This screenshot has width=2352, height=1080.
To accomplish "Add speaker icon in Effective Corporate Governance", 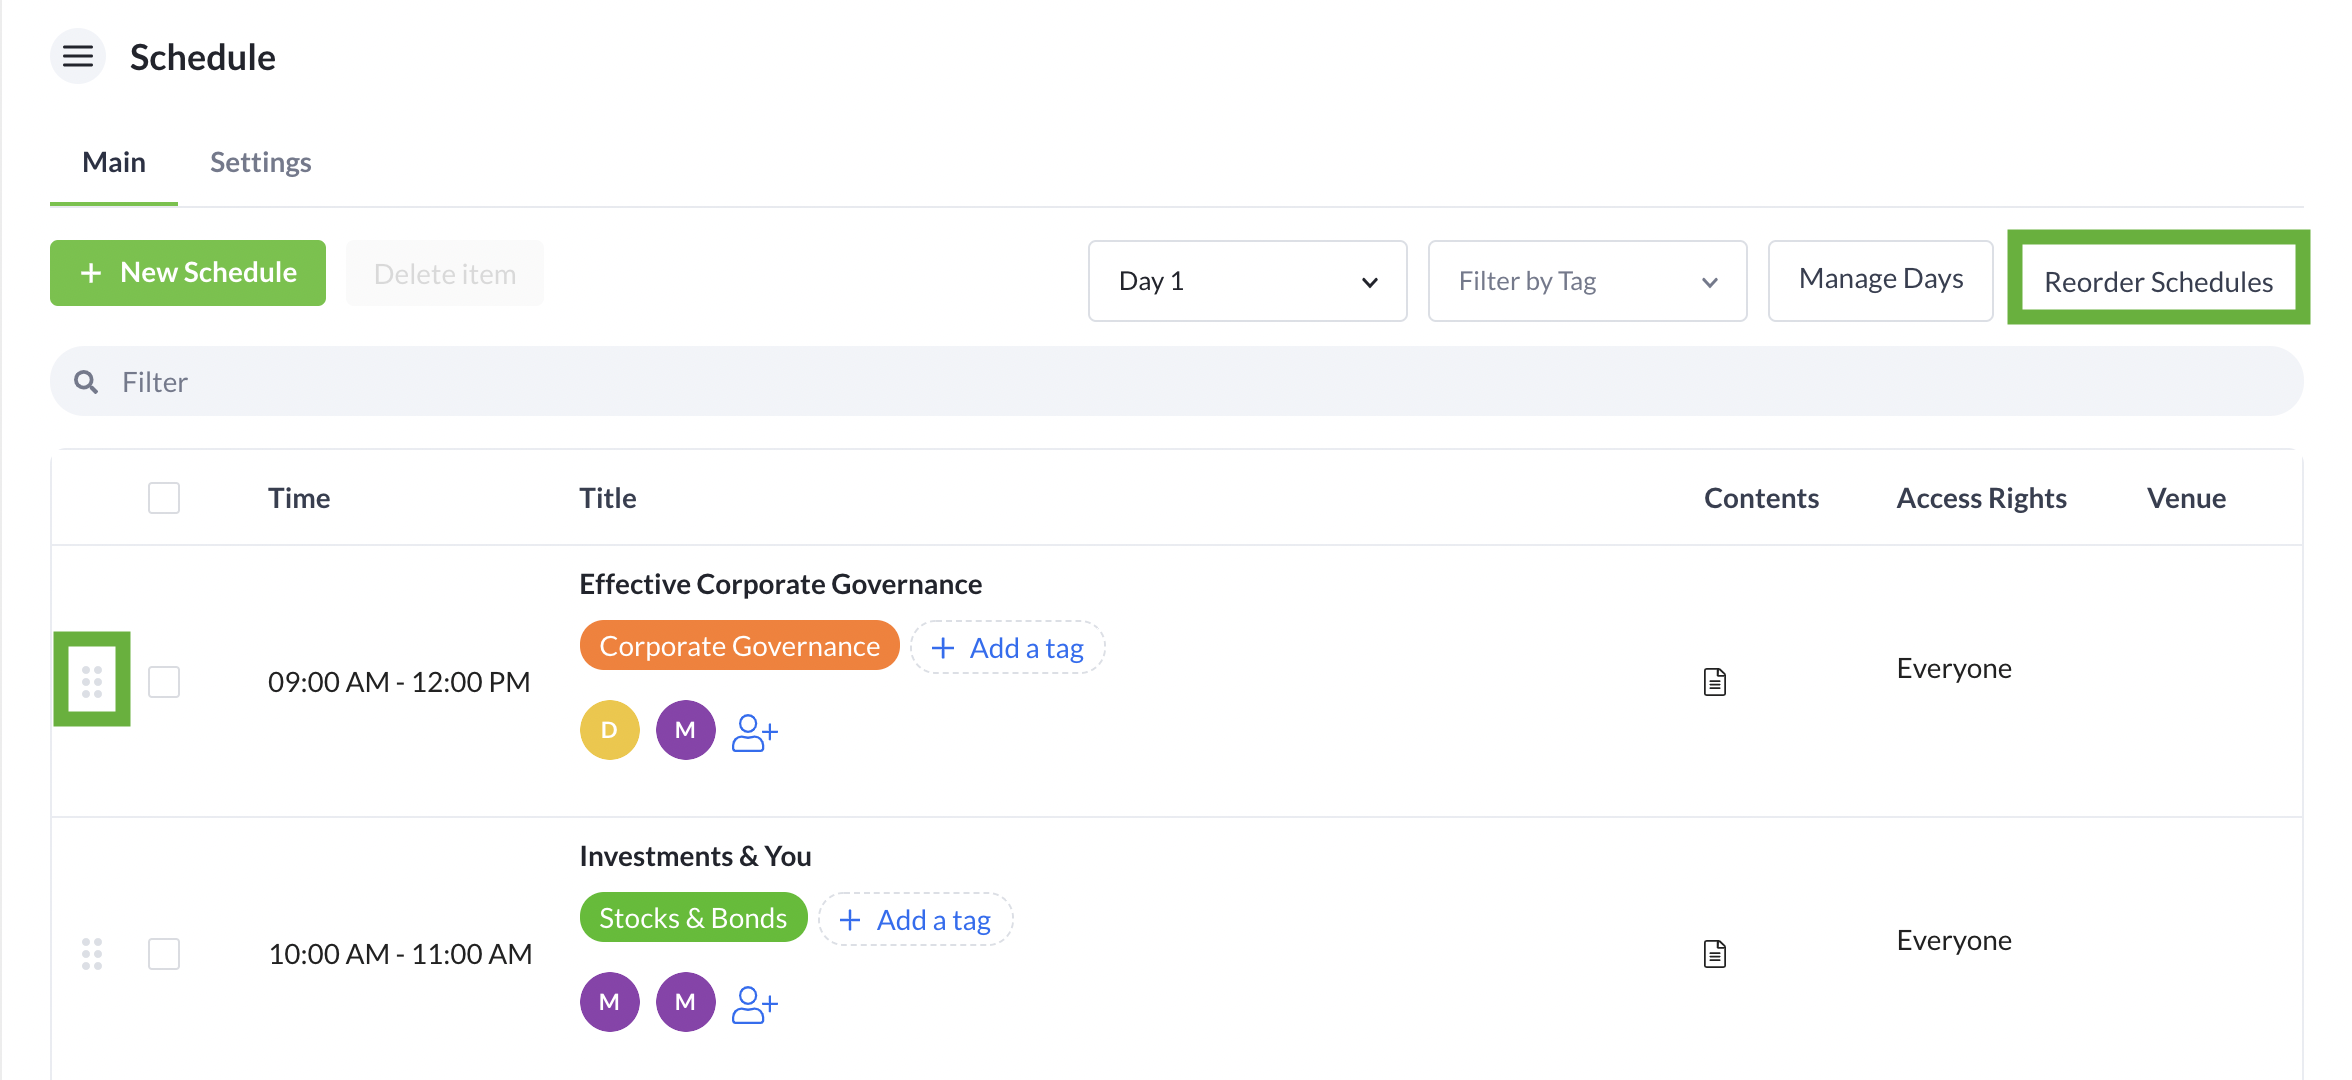I will [x=755, y=732].
